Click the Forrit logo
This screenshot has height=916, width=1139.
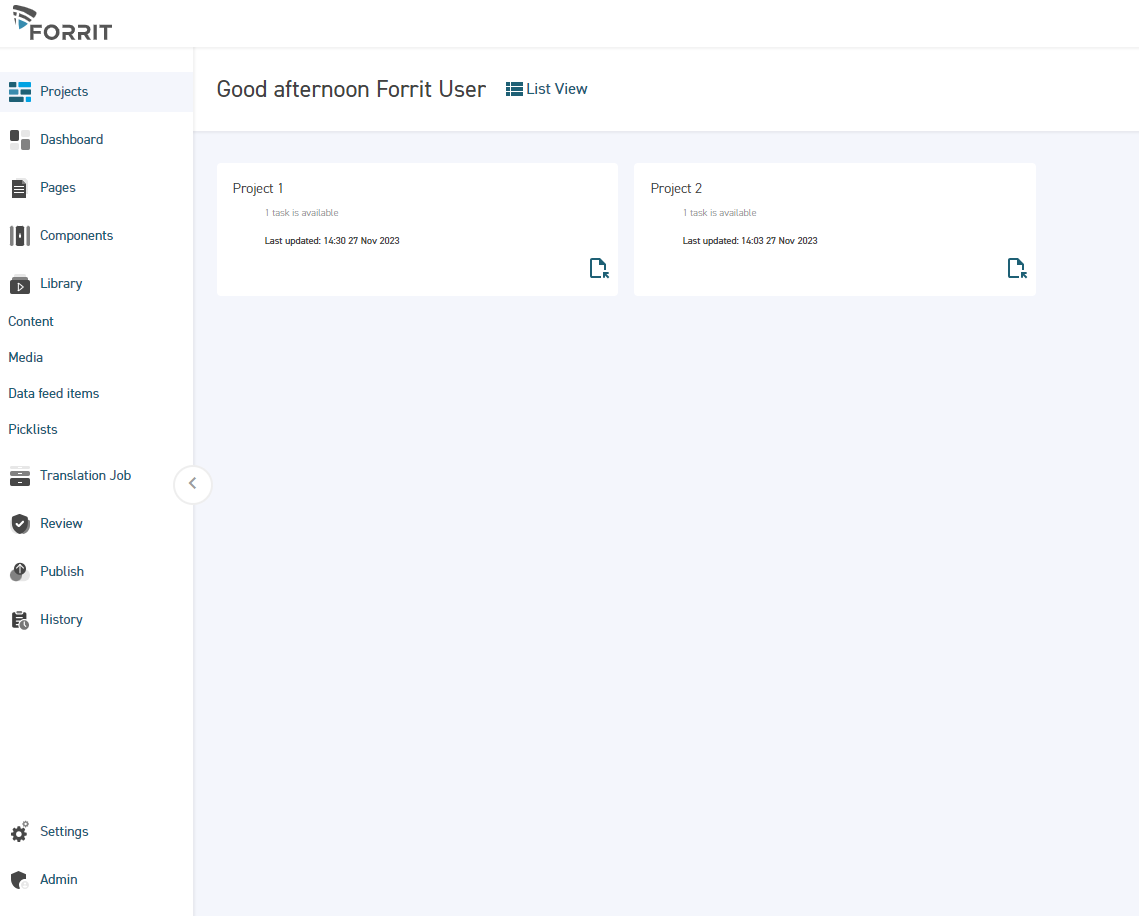tap(61, 23)
